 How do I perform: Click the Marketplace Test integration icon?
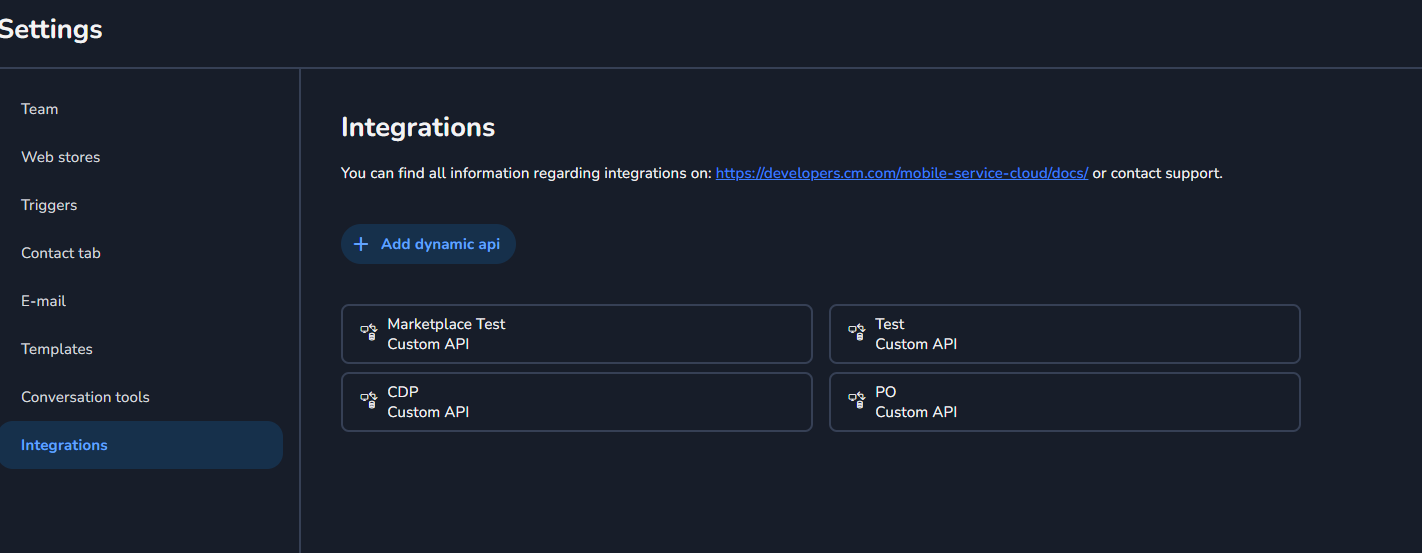click(x=368, y=332)
